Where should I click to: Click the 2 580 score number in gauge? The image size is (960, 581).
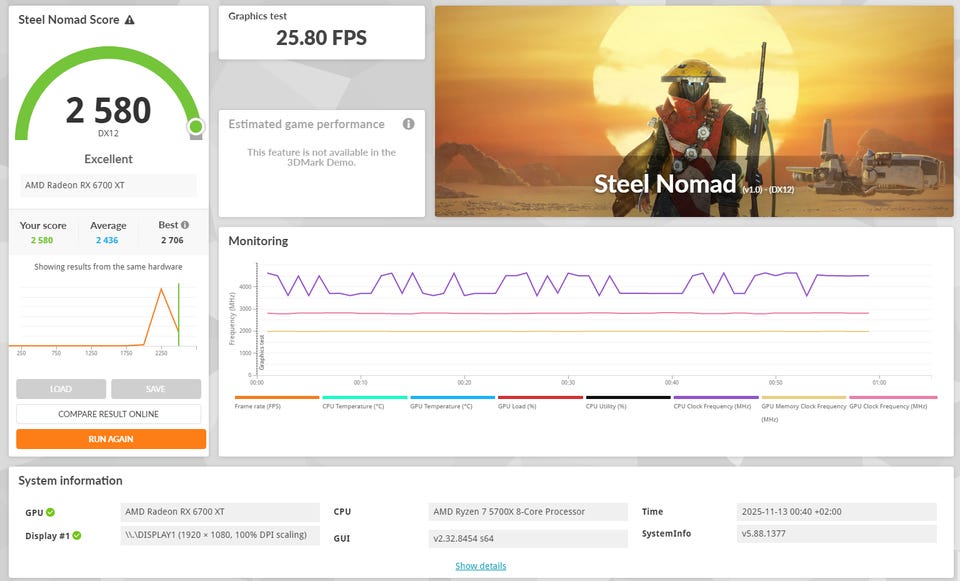108,110
